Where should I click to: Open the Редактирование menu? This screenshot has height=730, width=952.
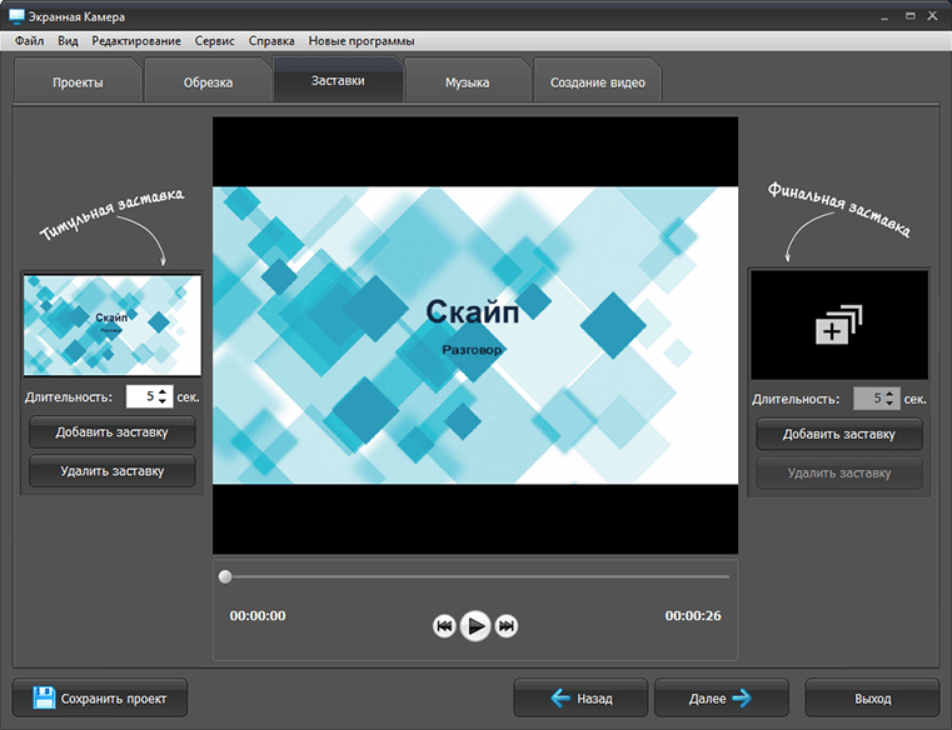coord(136,41)
